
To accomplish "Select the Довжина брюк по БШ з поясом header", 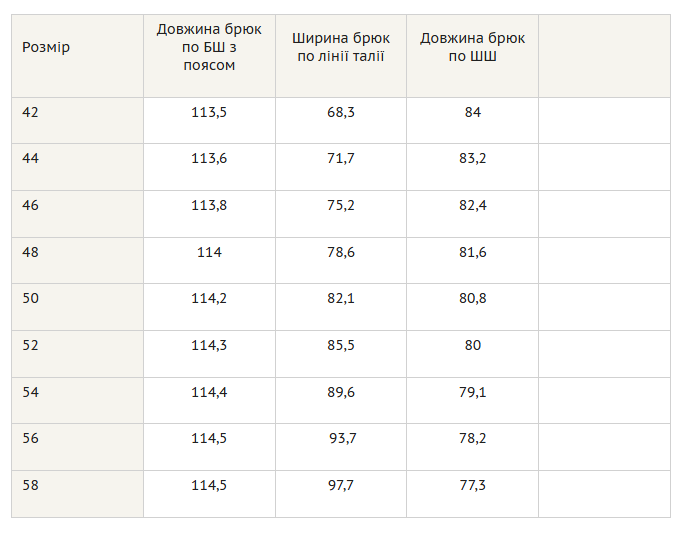I will pos(209,47).
